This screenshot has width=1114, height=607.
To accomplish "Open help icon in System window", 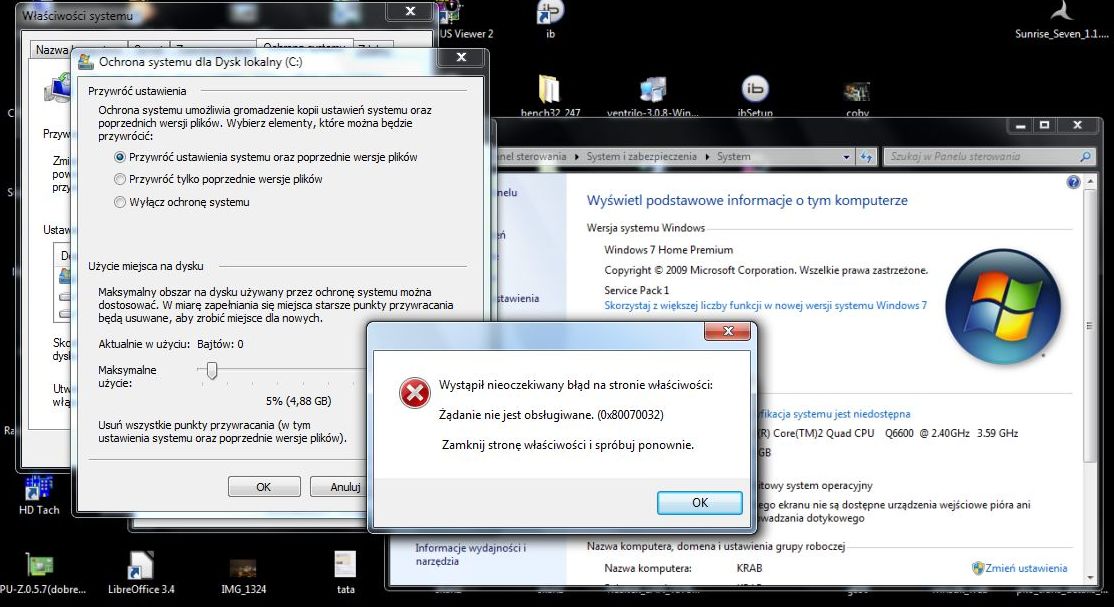I will coord(1073,182).
